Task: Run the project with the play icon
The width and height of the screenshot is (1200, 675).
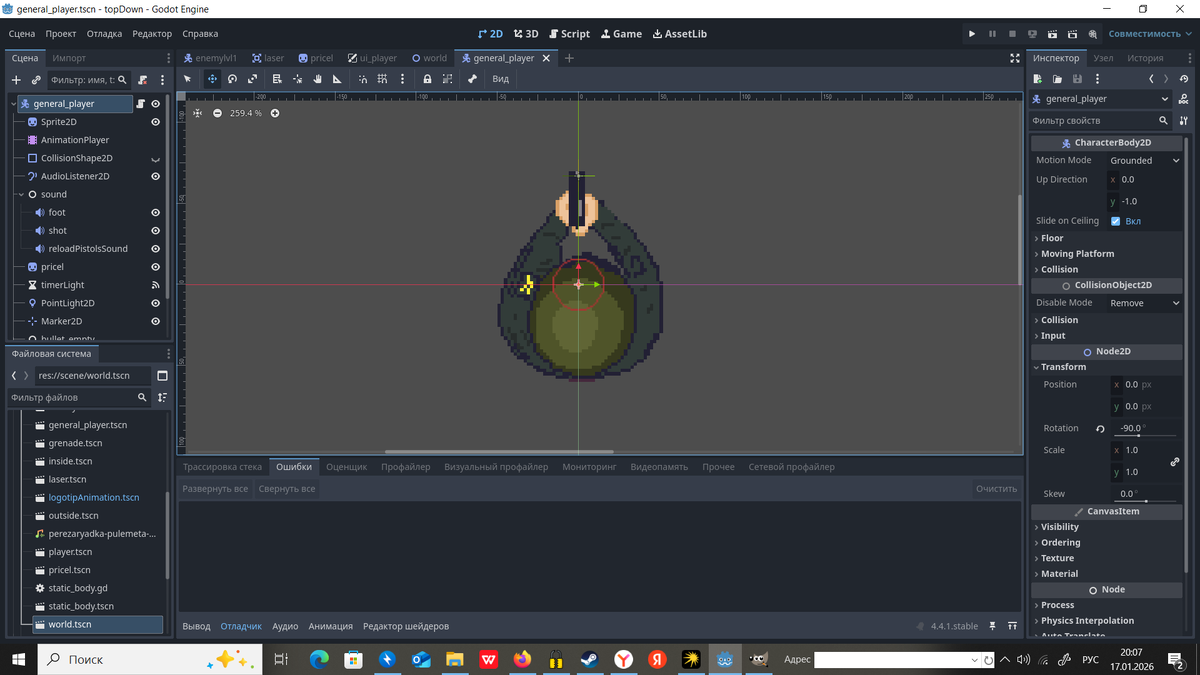Action: pyautogui.click(x=972, y=33)
